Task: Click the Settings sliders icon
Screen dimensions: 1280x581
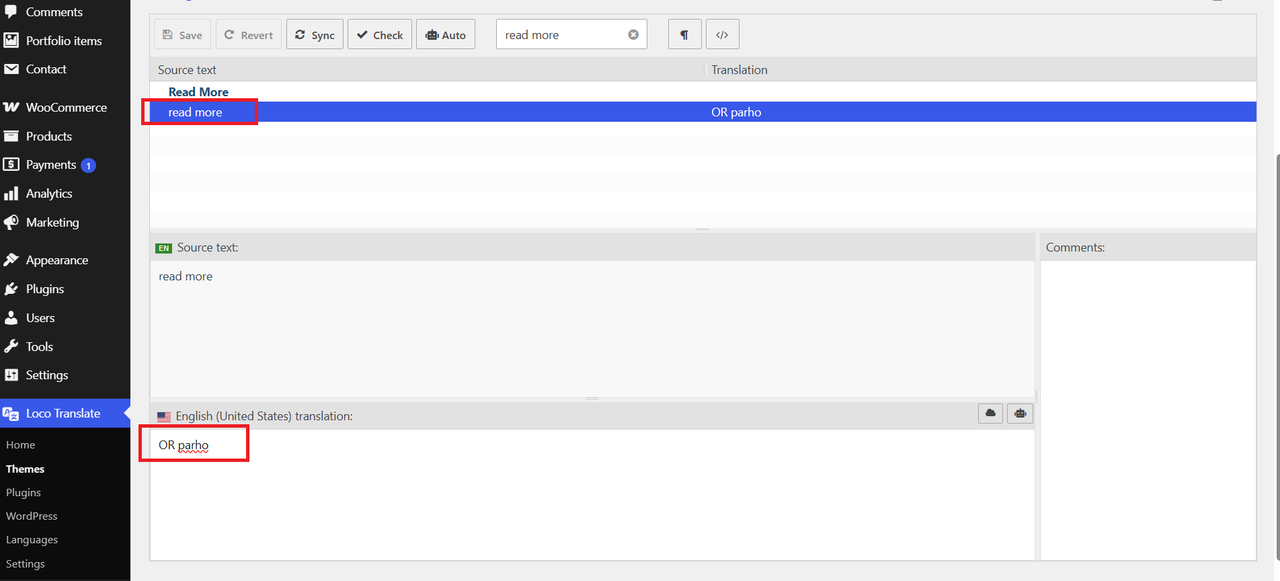Action: 11,375
